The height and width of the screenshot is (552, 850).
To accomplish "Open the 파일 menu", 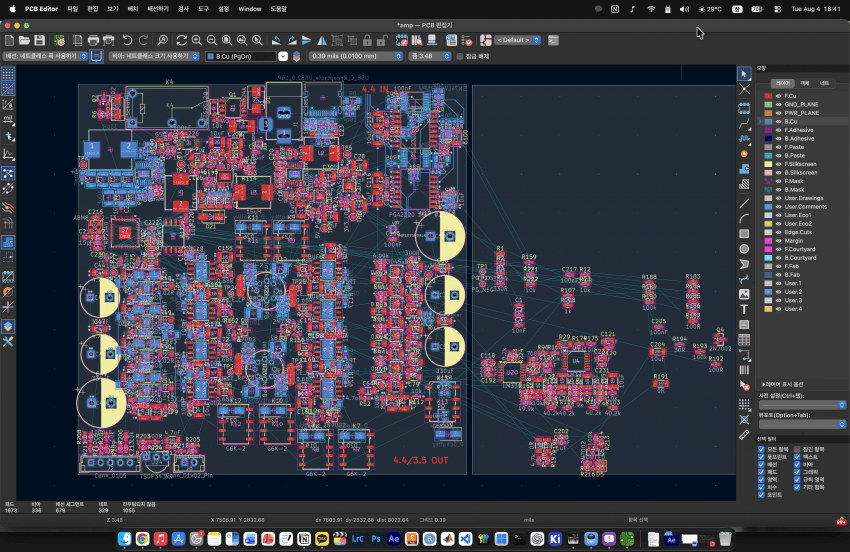I will click(x=72, y=9).
